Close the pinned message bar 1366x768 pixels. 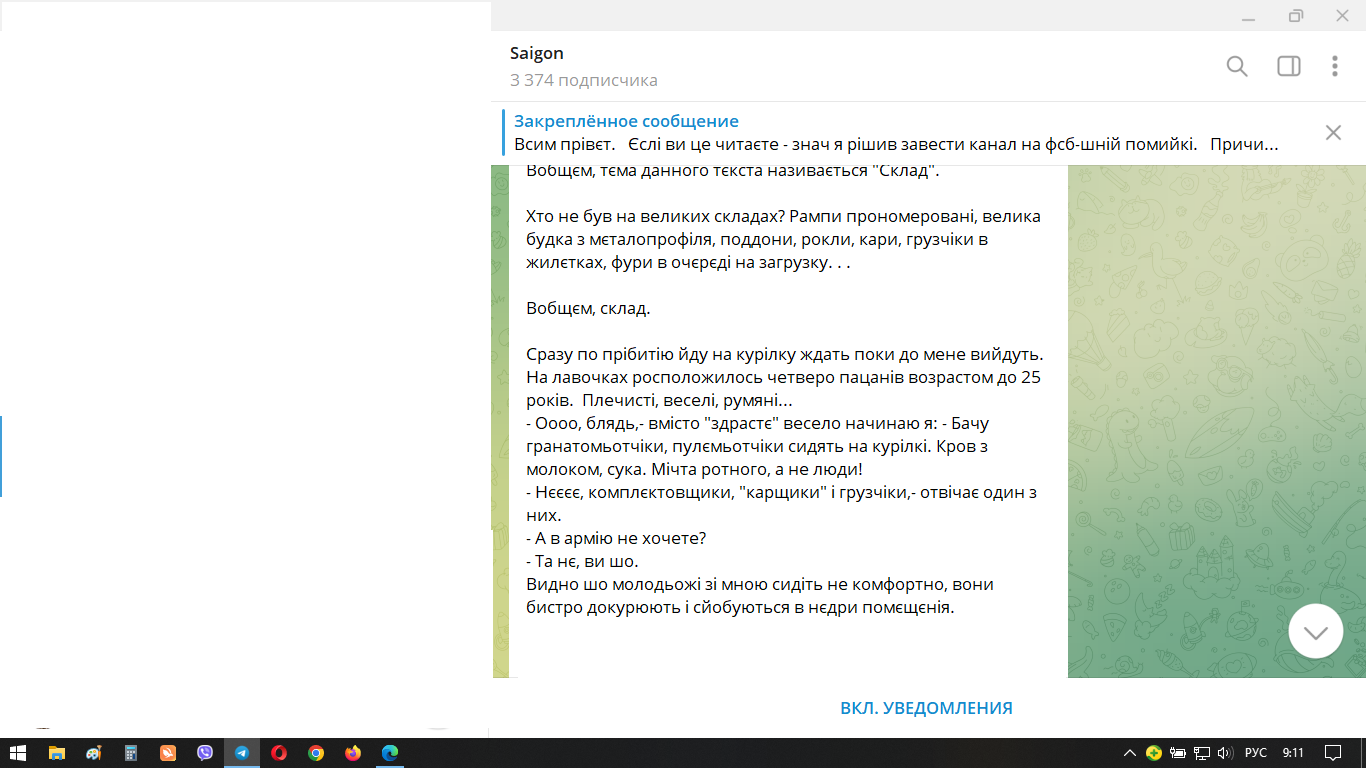coord(1333,132)
